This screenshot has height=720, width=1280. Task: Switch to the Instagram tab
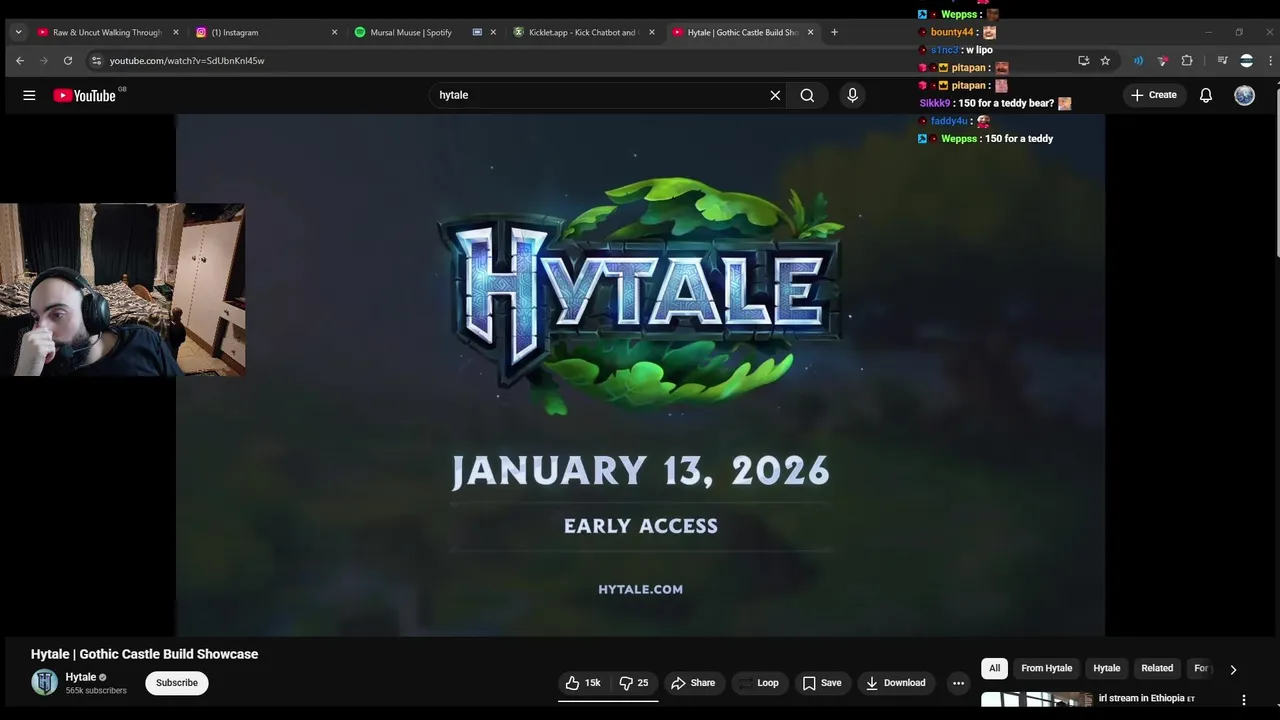[266, 32]
